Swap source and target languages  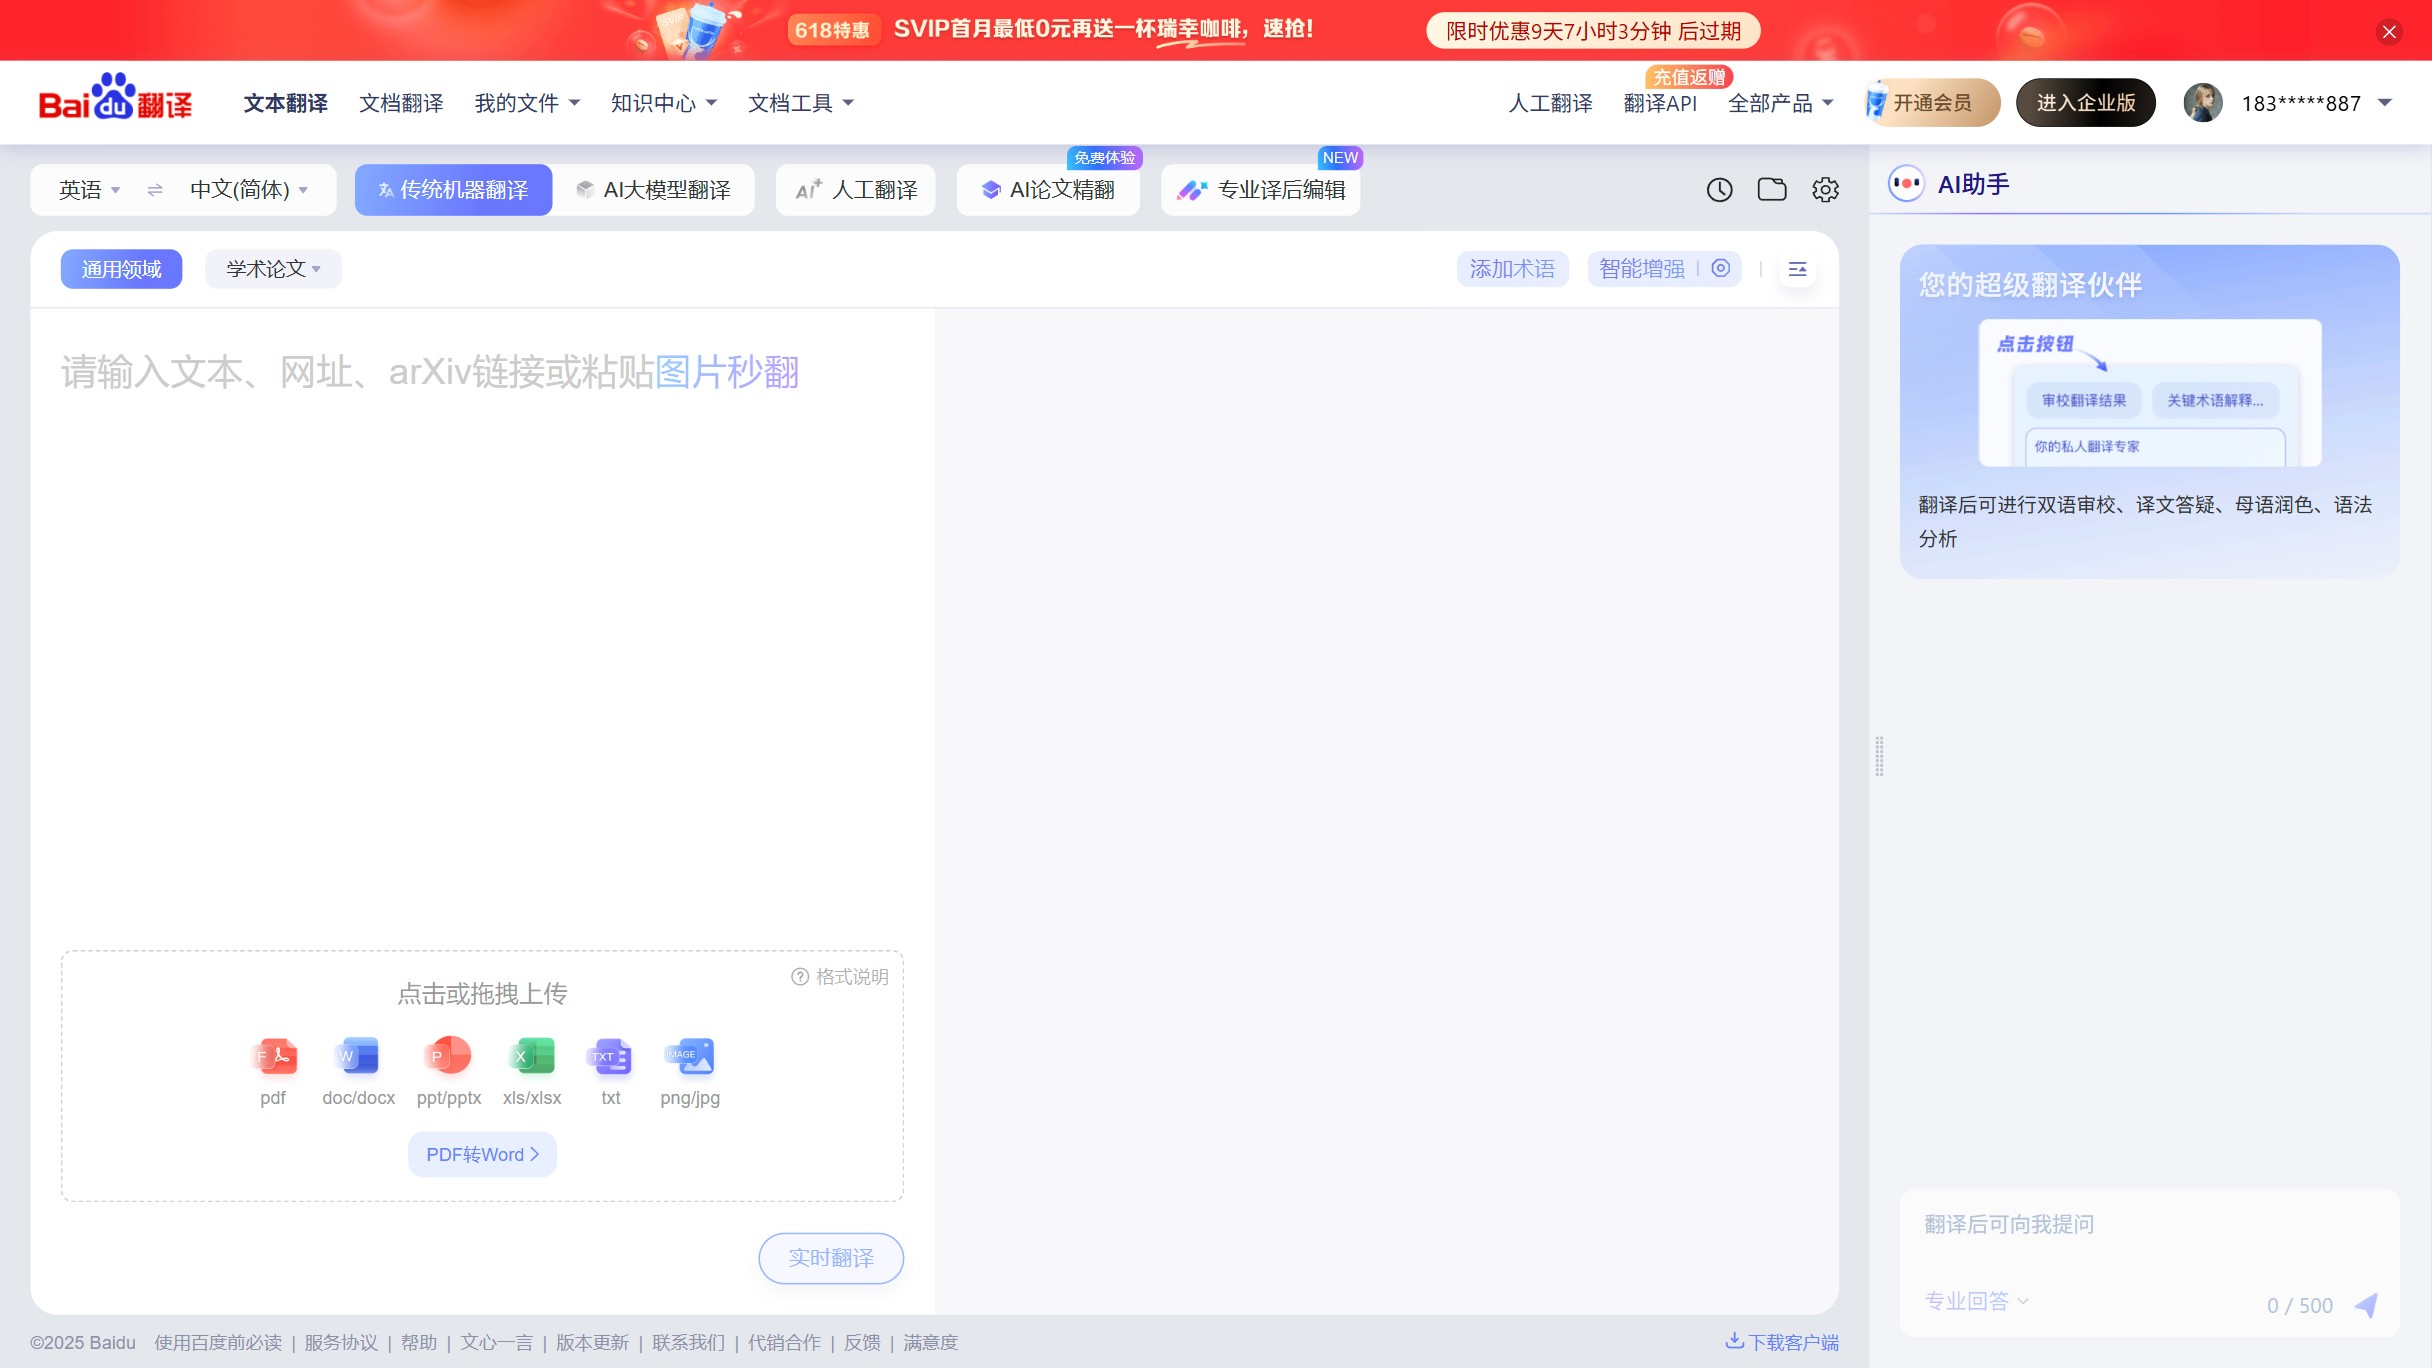tap(155, 190)
